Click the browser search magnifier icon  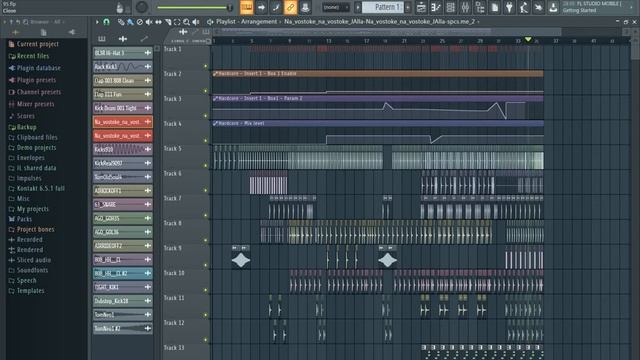click(26, 22)
